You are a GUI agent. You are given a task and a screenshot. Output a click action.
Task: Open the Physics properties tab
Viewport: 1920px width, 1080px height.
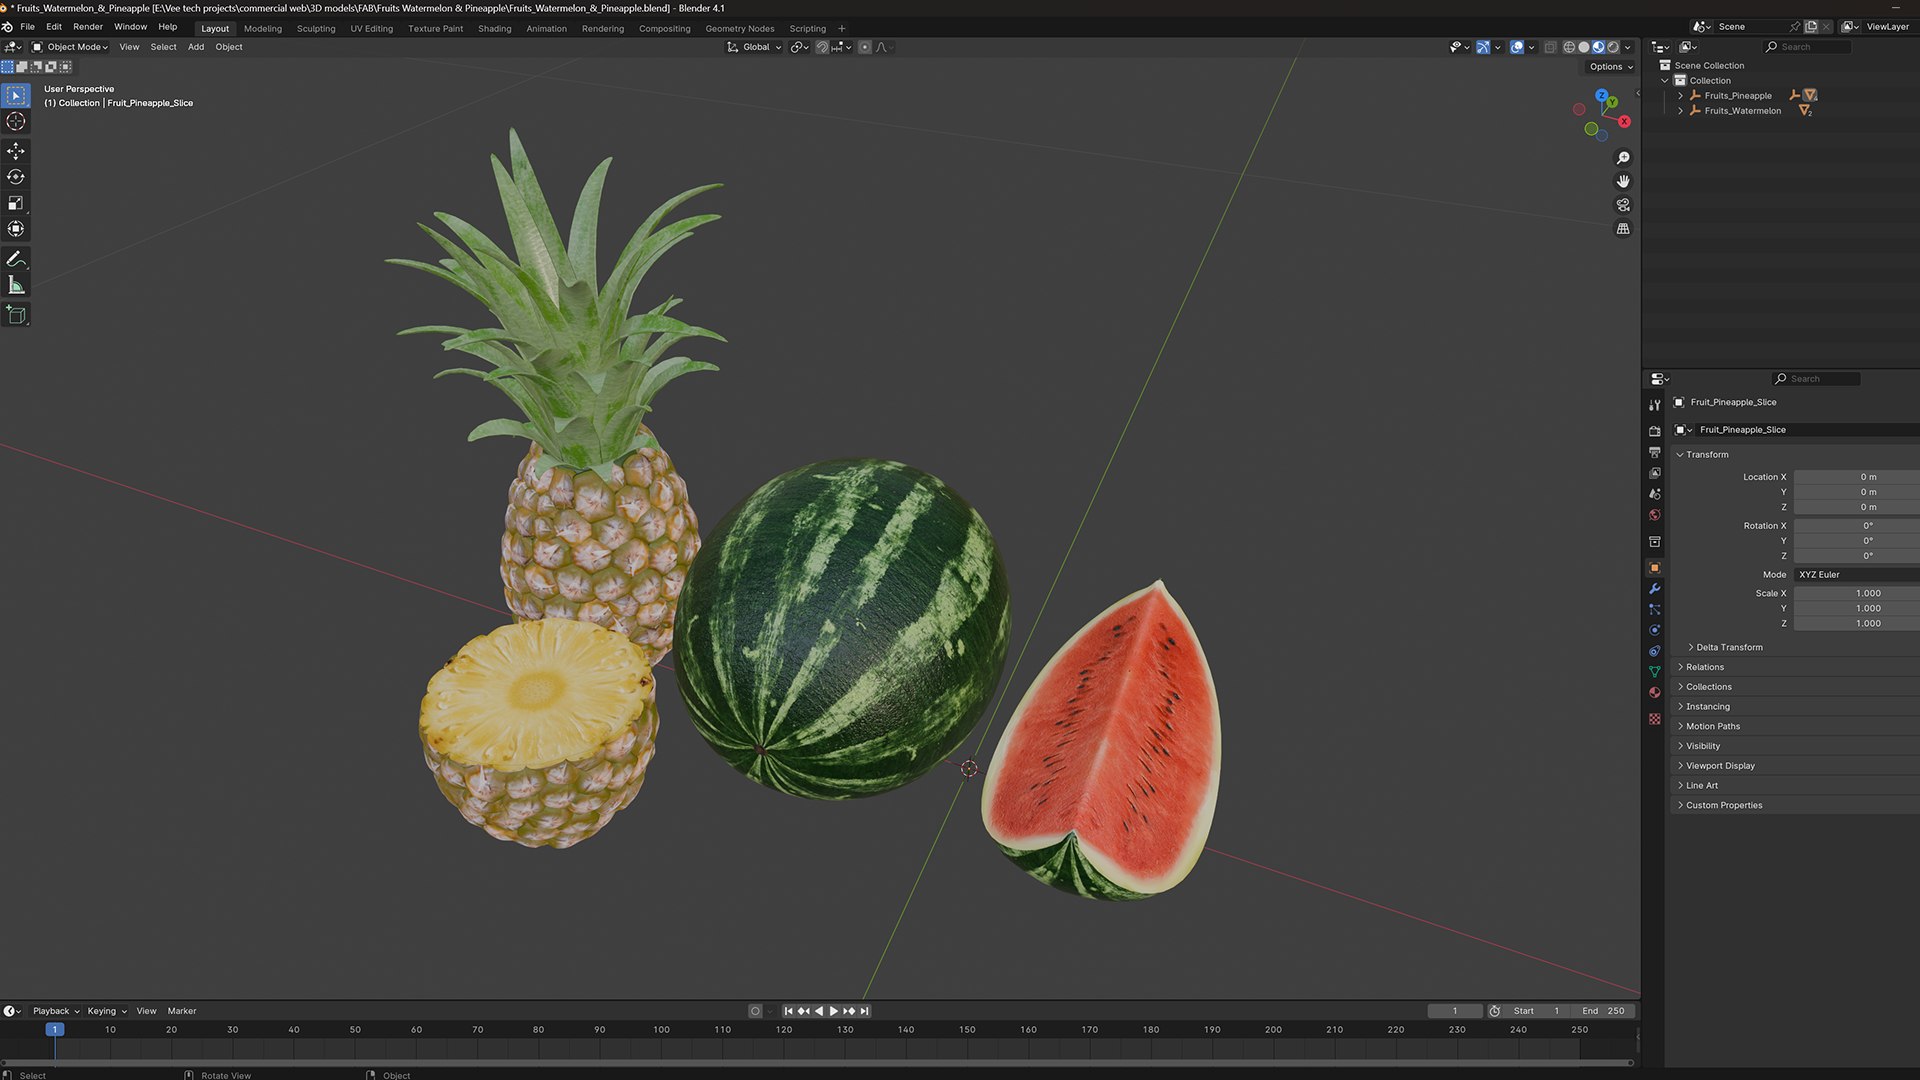[x=1655, y=630]
